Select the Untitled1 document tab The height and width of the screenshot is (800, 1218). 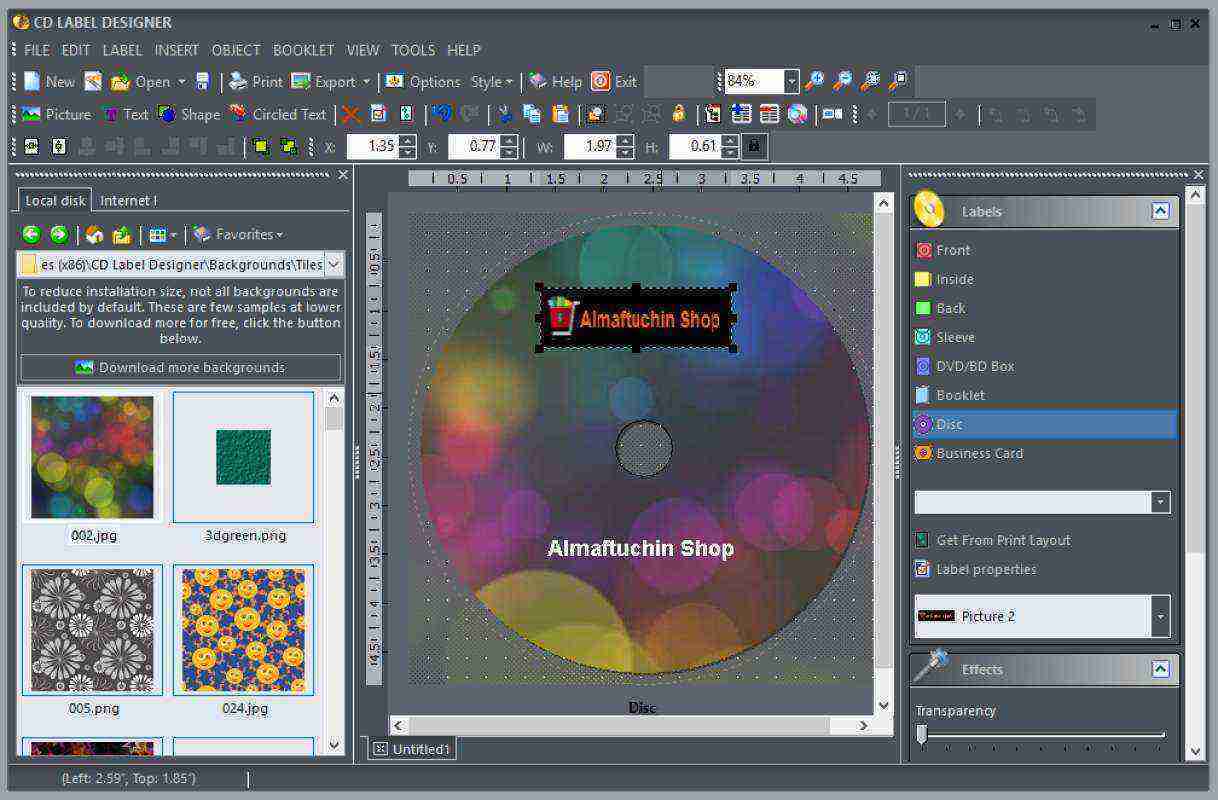[412, 748]
